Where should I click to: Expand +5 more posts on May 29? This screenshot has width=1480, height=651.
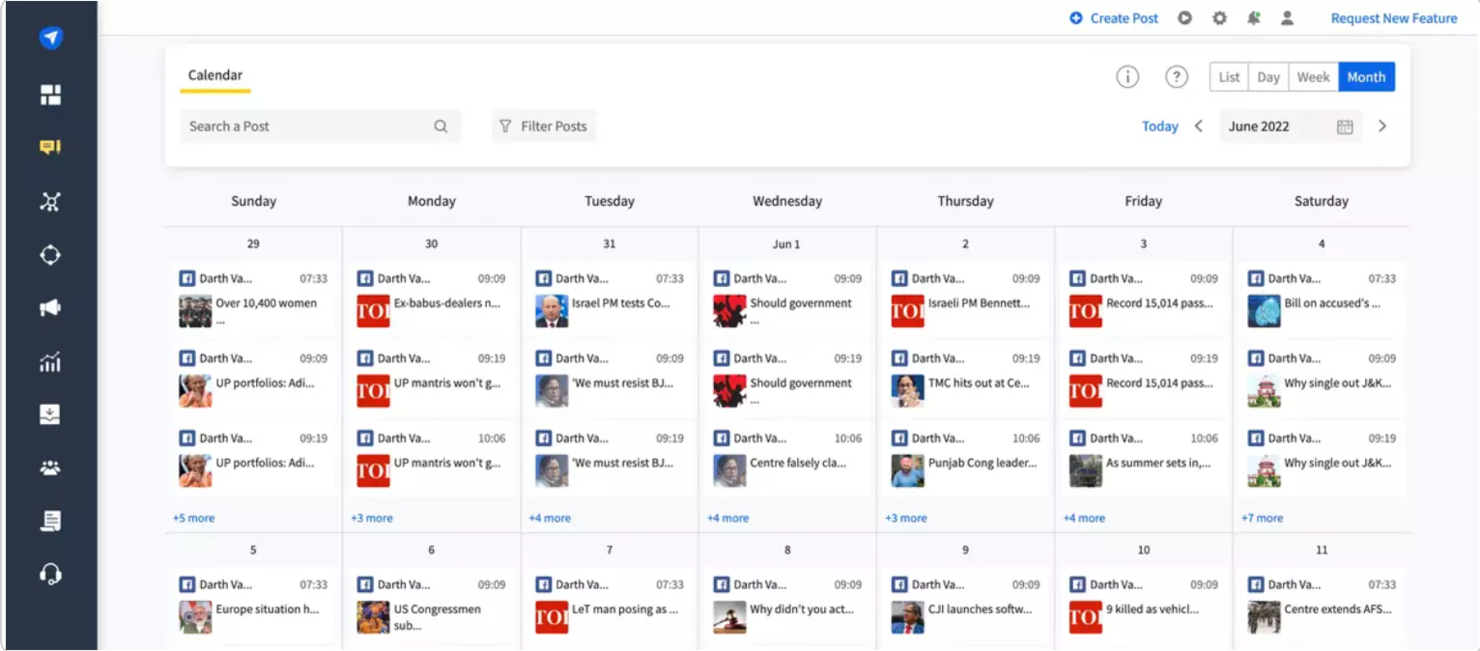(x=194, y=518)
